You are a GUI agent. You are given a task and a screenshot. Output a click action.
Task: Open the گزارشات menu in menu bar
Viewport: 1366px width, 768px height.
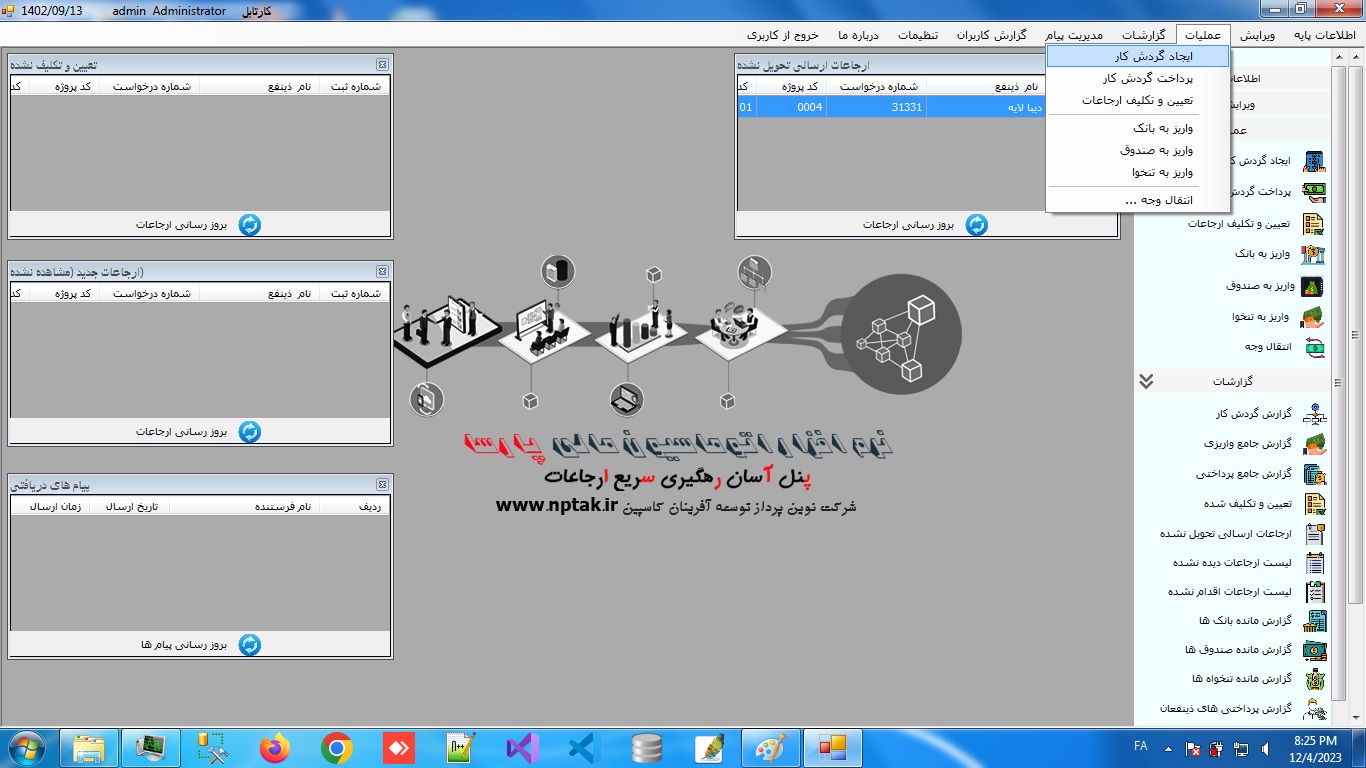(x=1143, y=34)
